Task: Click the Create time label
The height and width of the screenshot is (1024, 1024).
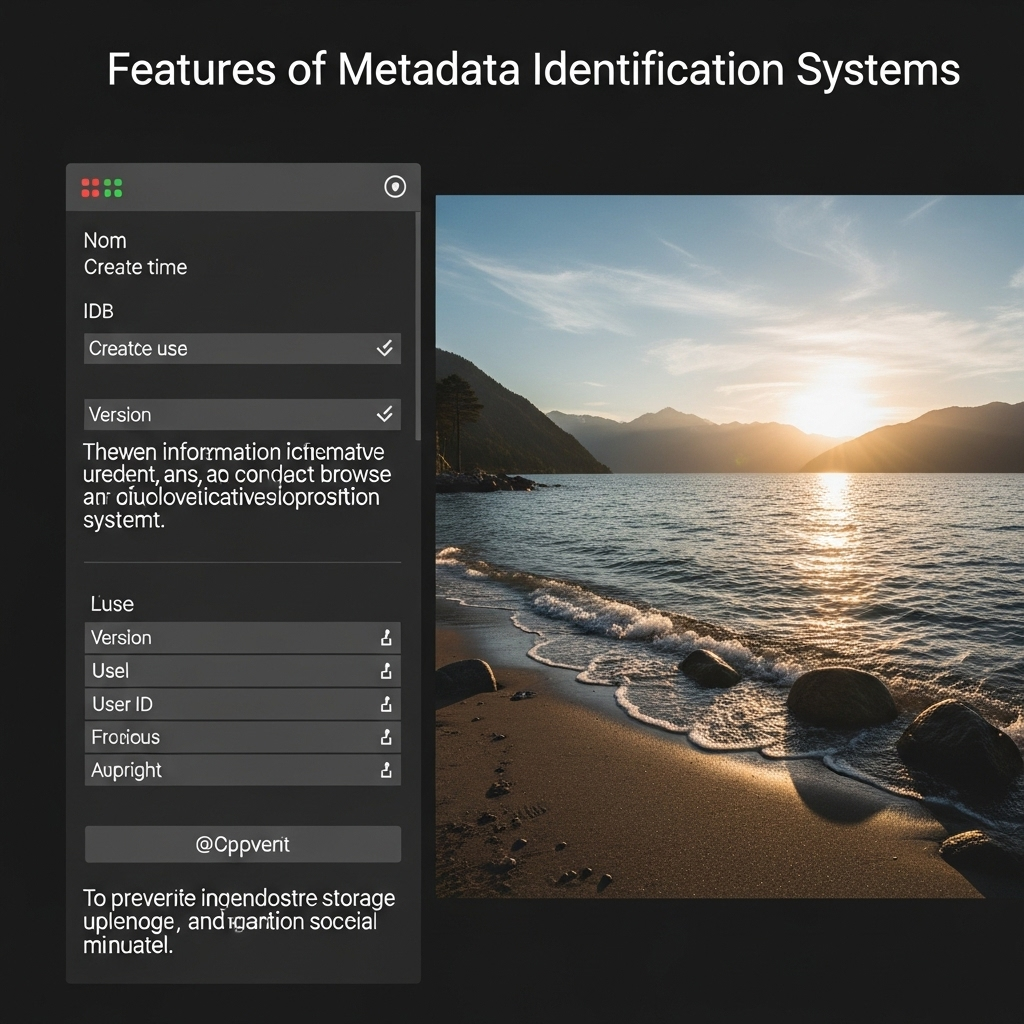Action: tap(135, 267)
